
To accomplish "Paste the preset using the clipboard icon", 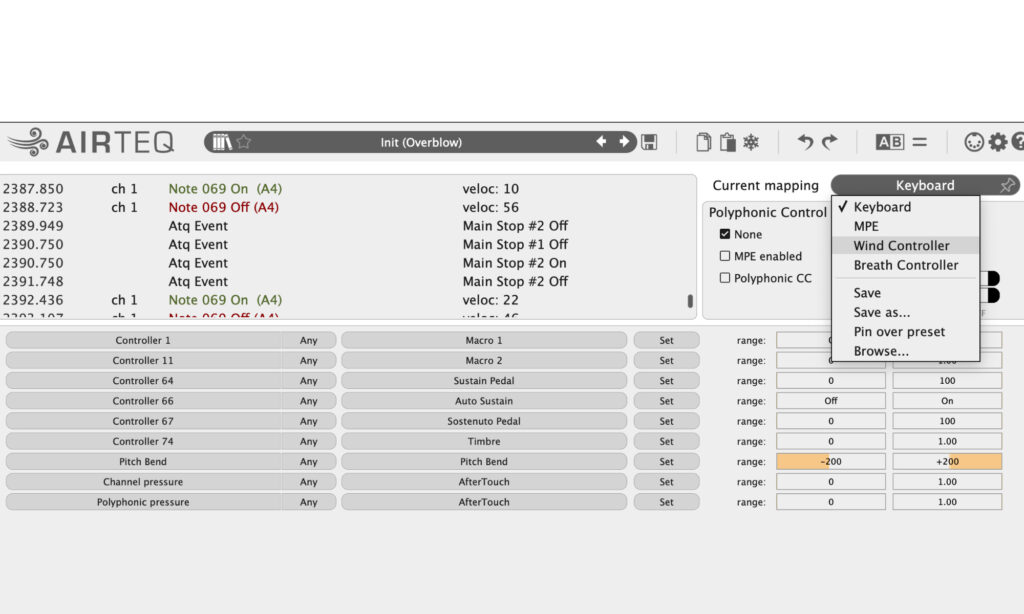I will pos(728,142).
